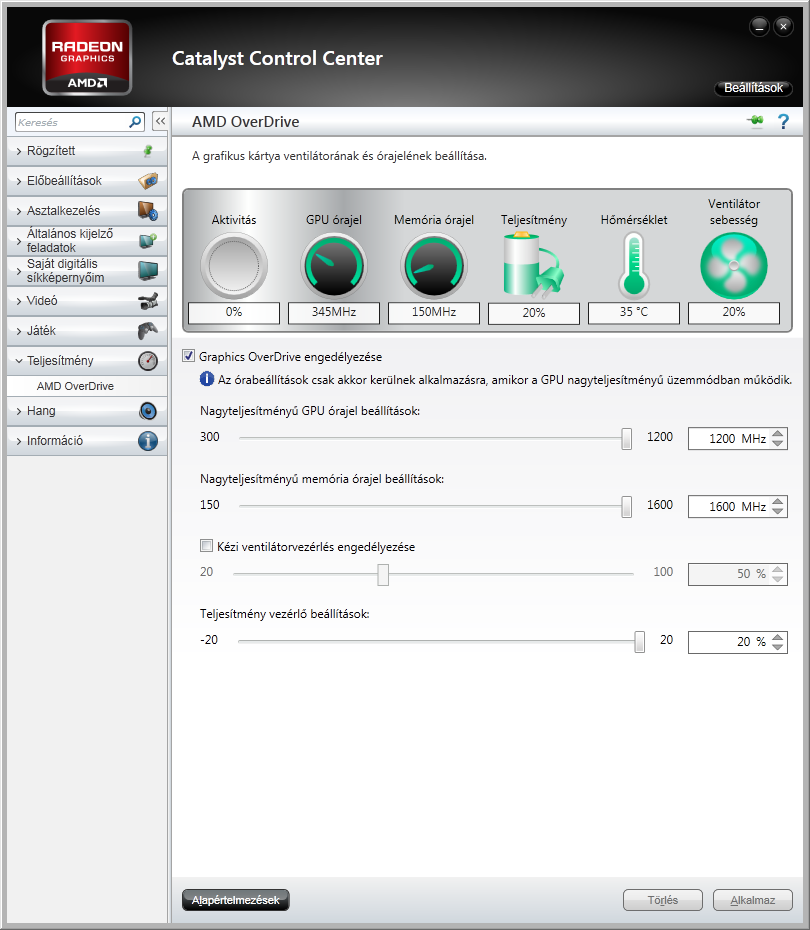Click the Aktivitás gauge dial
This screenshot has height=930, width=810.
coord(234,266)
